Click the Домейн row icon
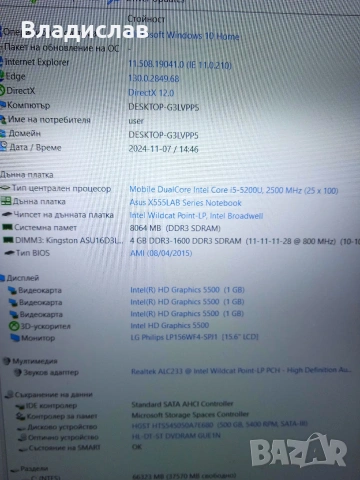 click(3, 133)
